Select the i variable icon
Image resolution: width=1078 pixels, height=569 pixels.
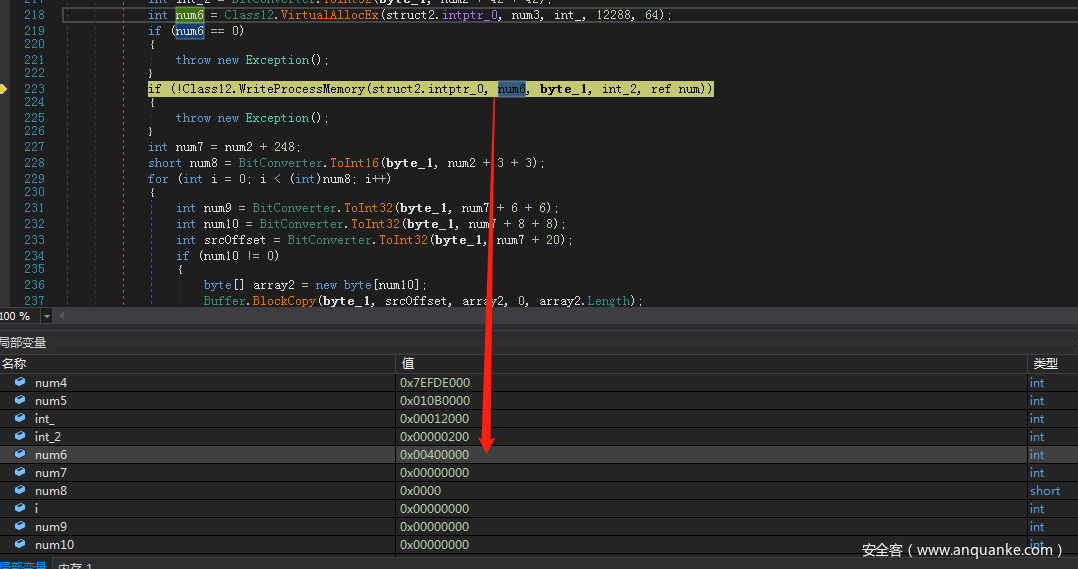20,508
